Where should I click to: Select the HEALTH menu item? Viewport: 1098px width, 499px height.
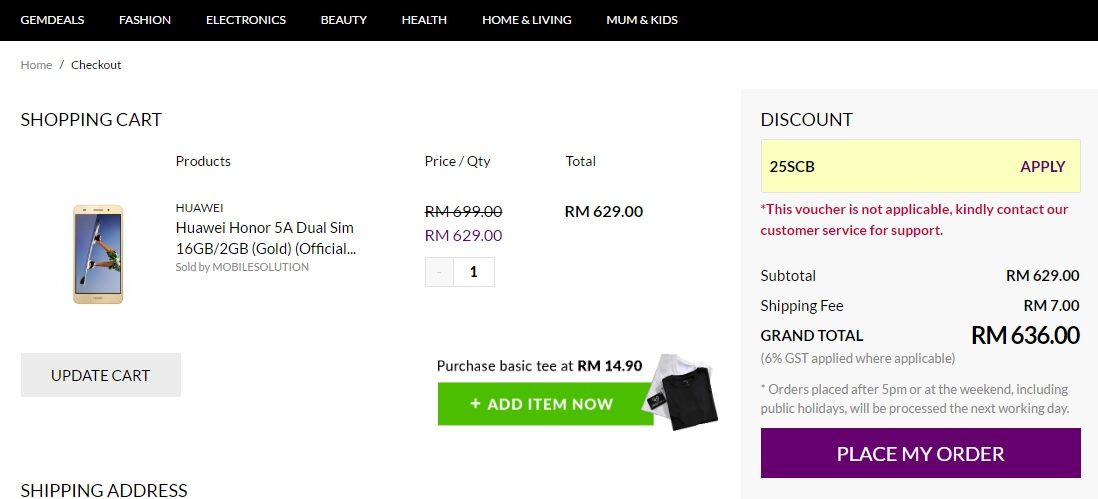tap(424, 20)
